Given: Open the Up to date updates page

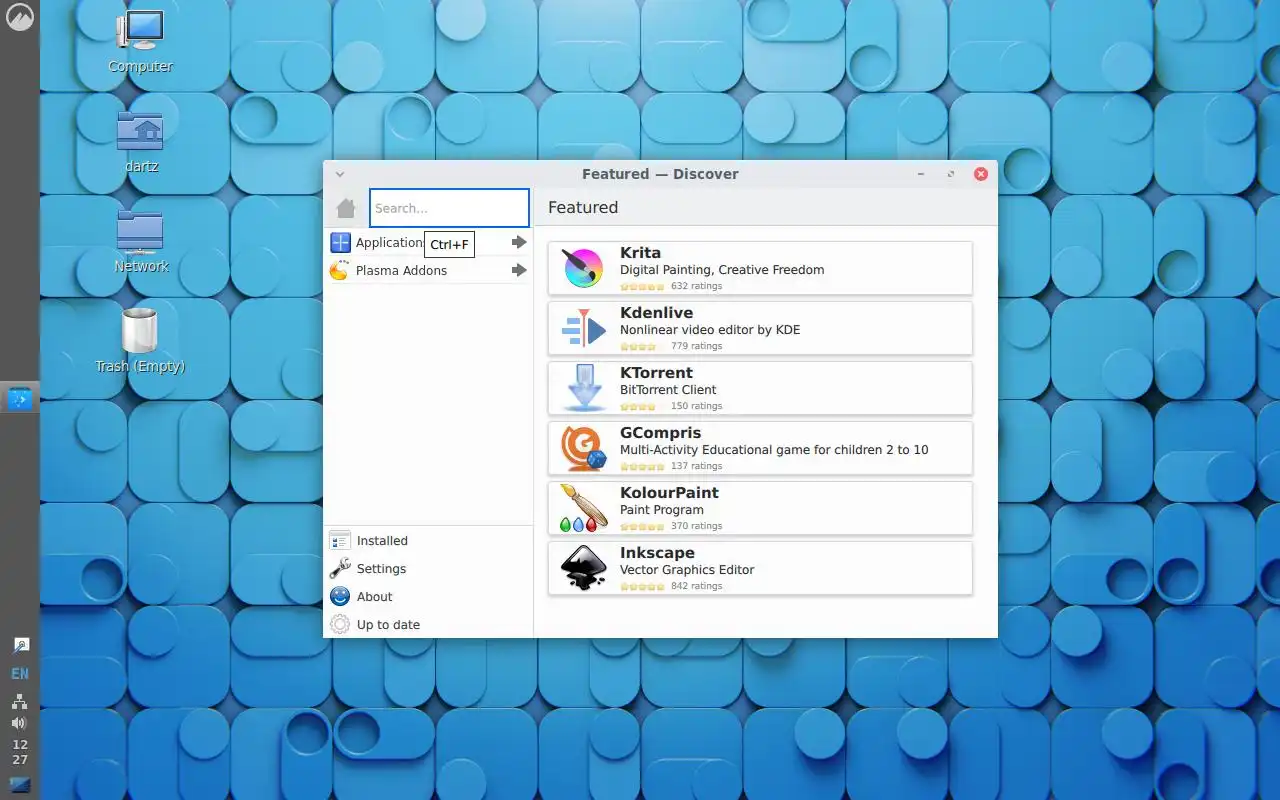Looking at the screenshot, I should click(x=429, y=624).
